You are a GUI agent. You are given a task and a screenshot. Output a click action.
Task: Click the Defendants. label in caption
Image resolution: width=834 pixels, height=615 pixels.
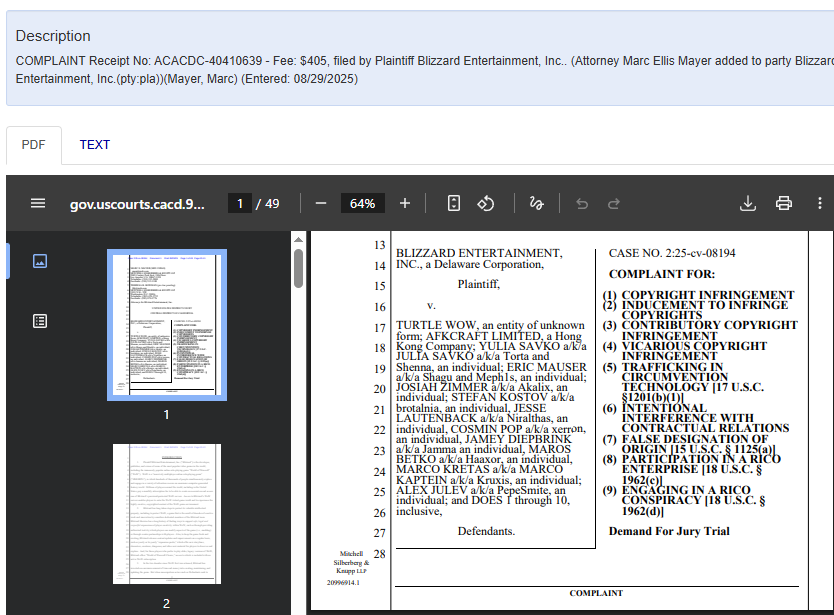click(486, 531)
